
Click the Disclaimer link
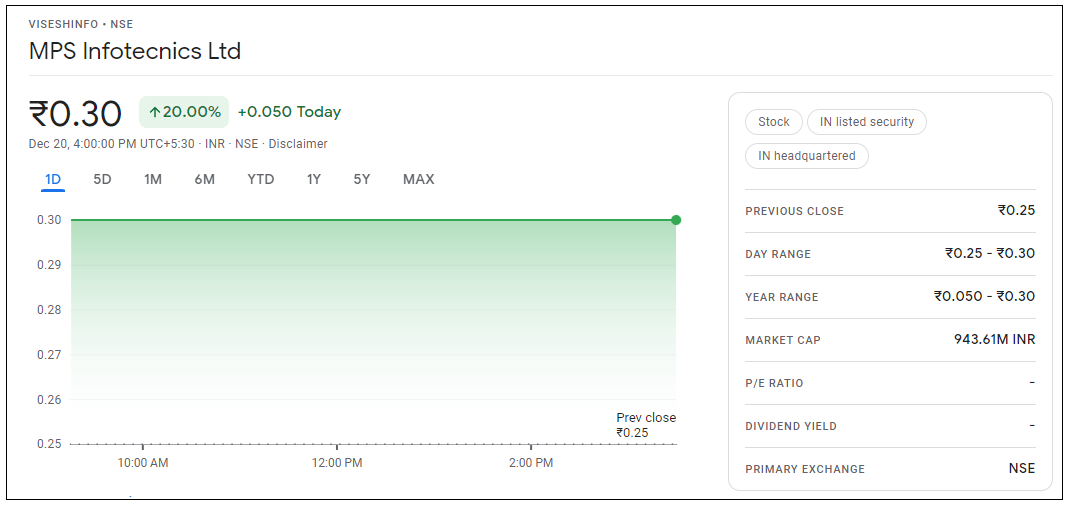(x=298, y=144)
